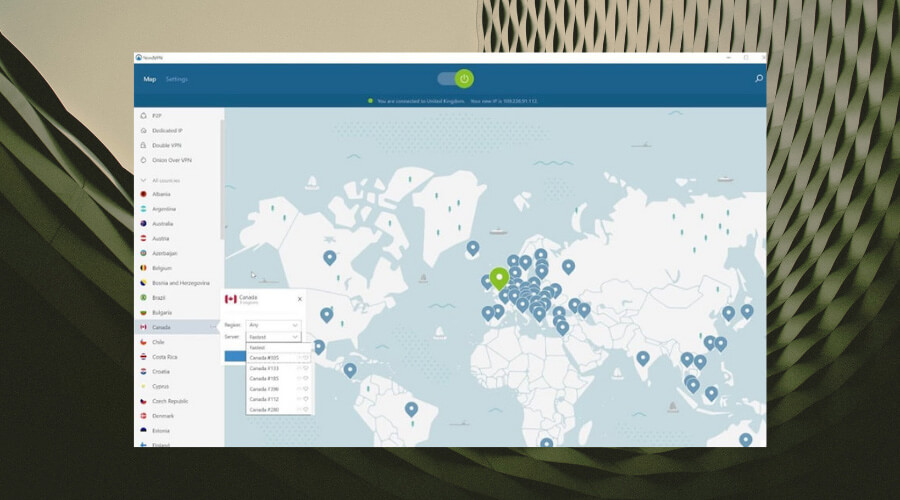Close the Canada server popup
The width and height of the screenshot is (900, 500).
[300, 298]
